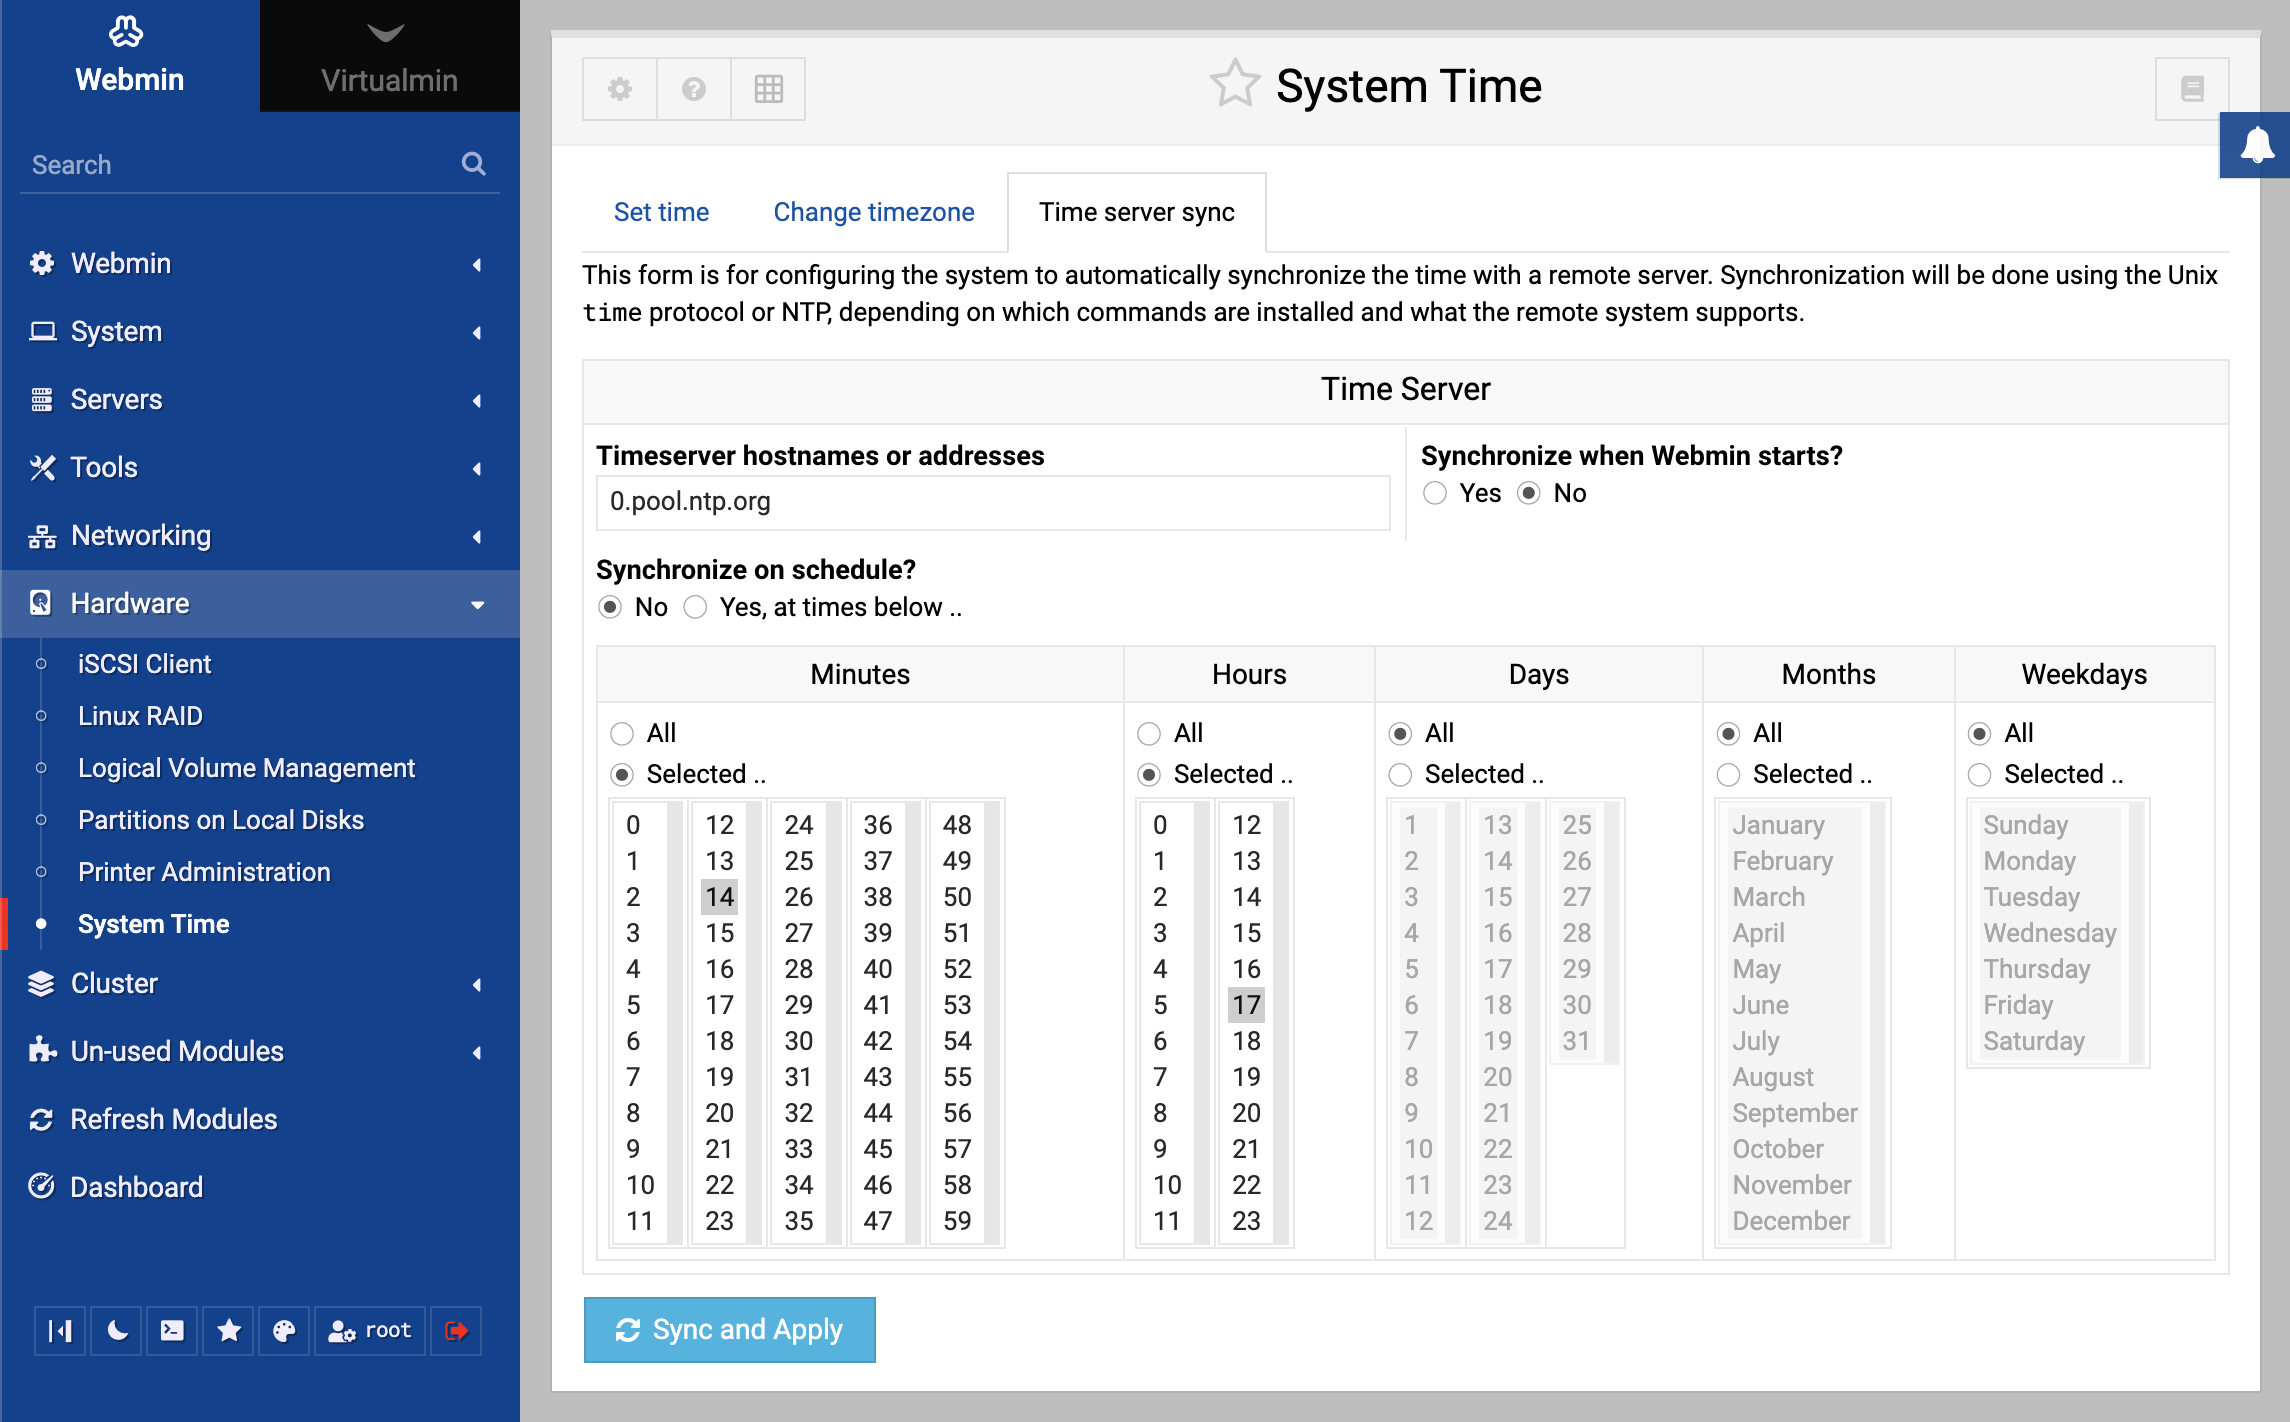Open Logical Volume Management menu item
This screenshot has height=1422, width=2290.
coord(246,768)
